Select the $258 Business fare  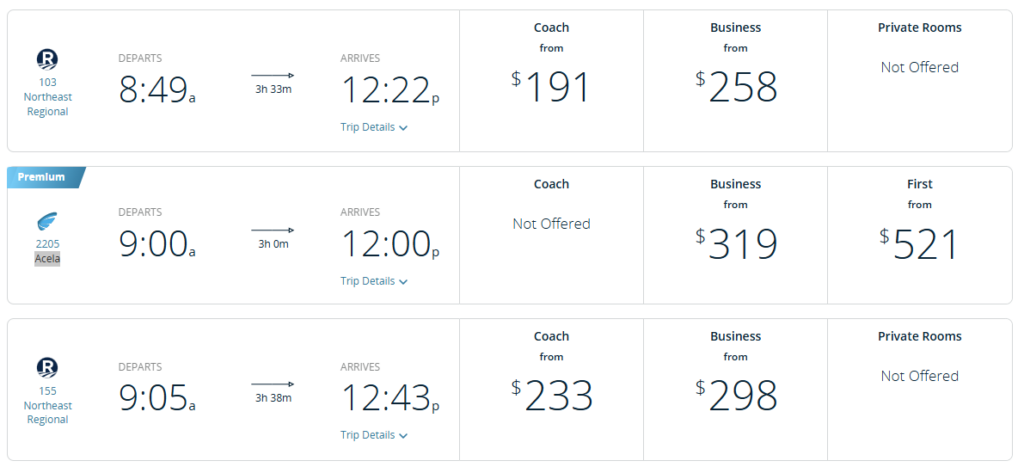click(x=735, y=87)
